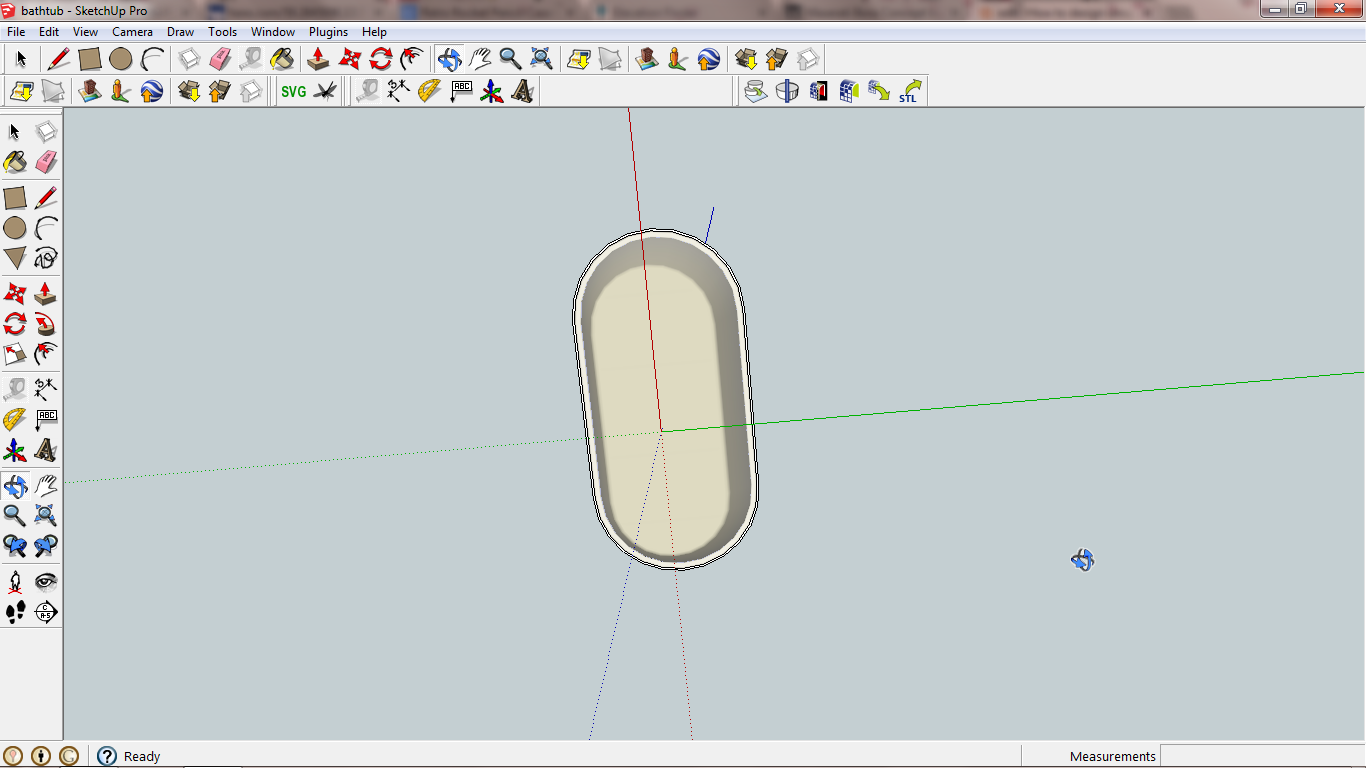Viewport: 1366px width, 768px height.
Task: Click the grid with green curved arrow icon
Action: (880, 91)
